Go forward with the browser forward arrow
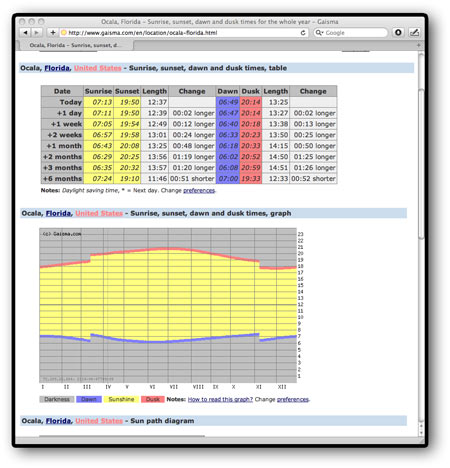 click(x=36, y=32)
